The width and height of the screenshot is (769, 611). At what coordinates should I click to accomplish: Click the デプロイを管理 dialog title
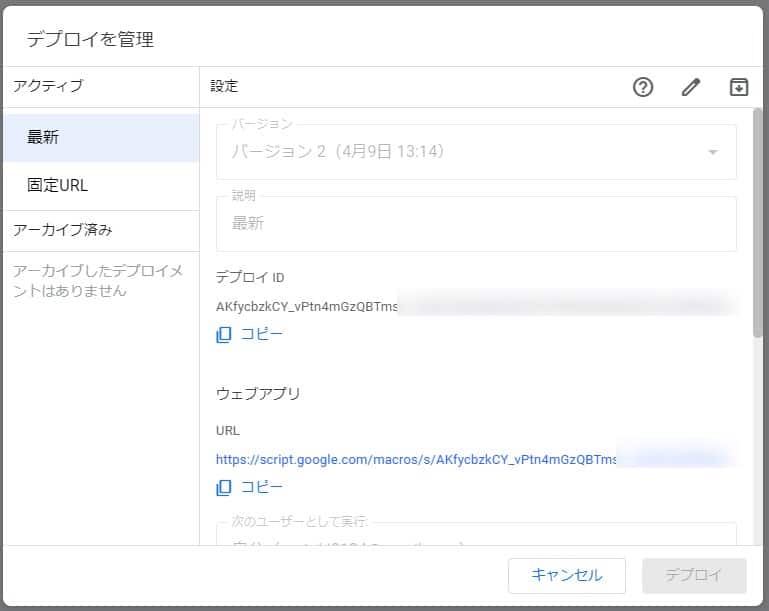tap(90, 40)
